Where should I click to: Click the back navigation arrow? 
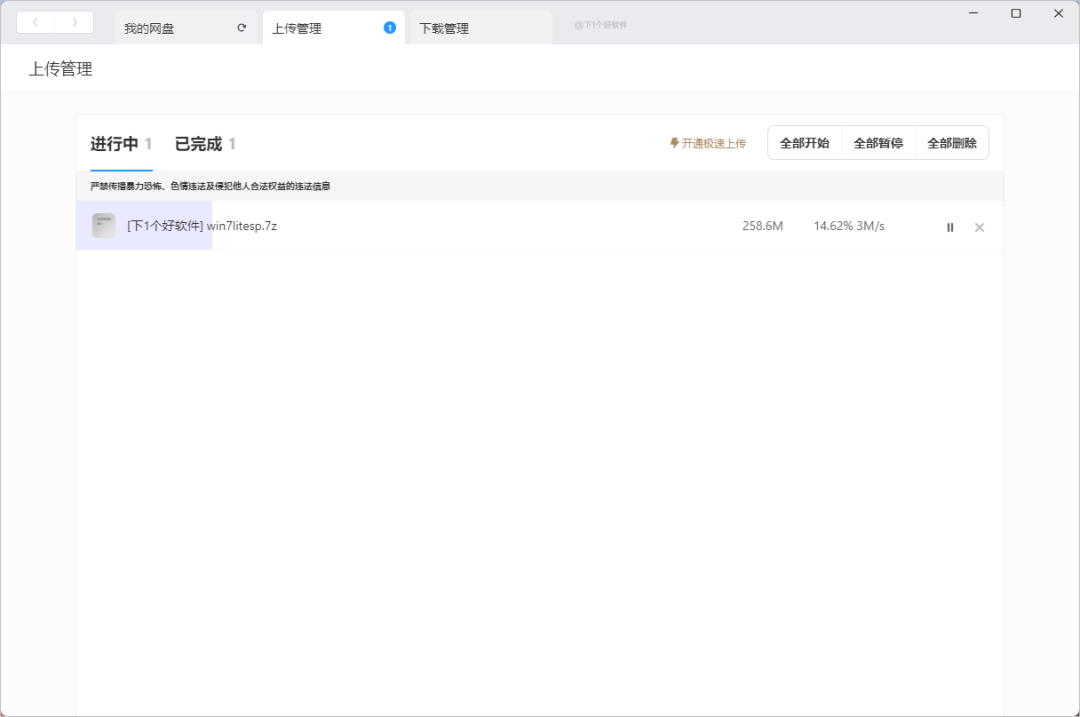36,22
